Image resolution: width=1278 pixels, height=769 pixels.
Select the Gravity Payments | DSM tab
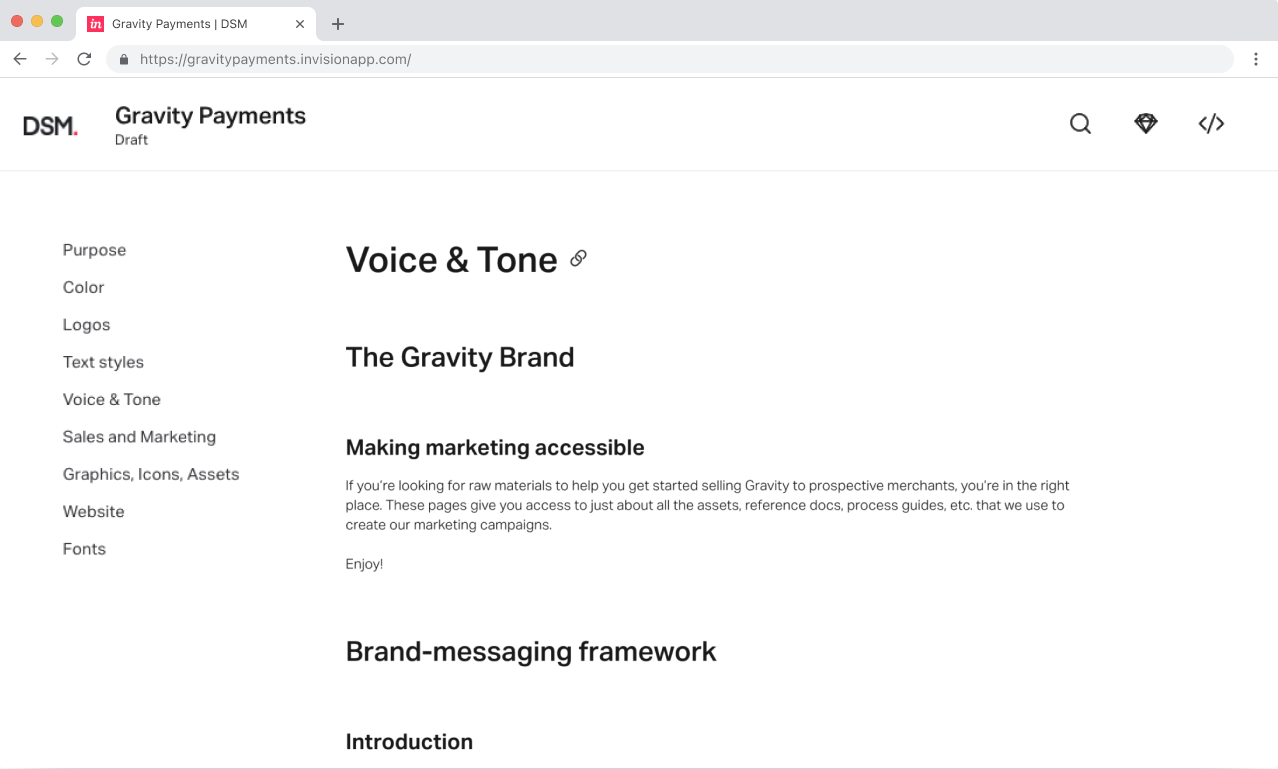pyautogui.click(x=197, y=24)
